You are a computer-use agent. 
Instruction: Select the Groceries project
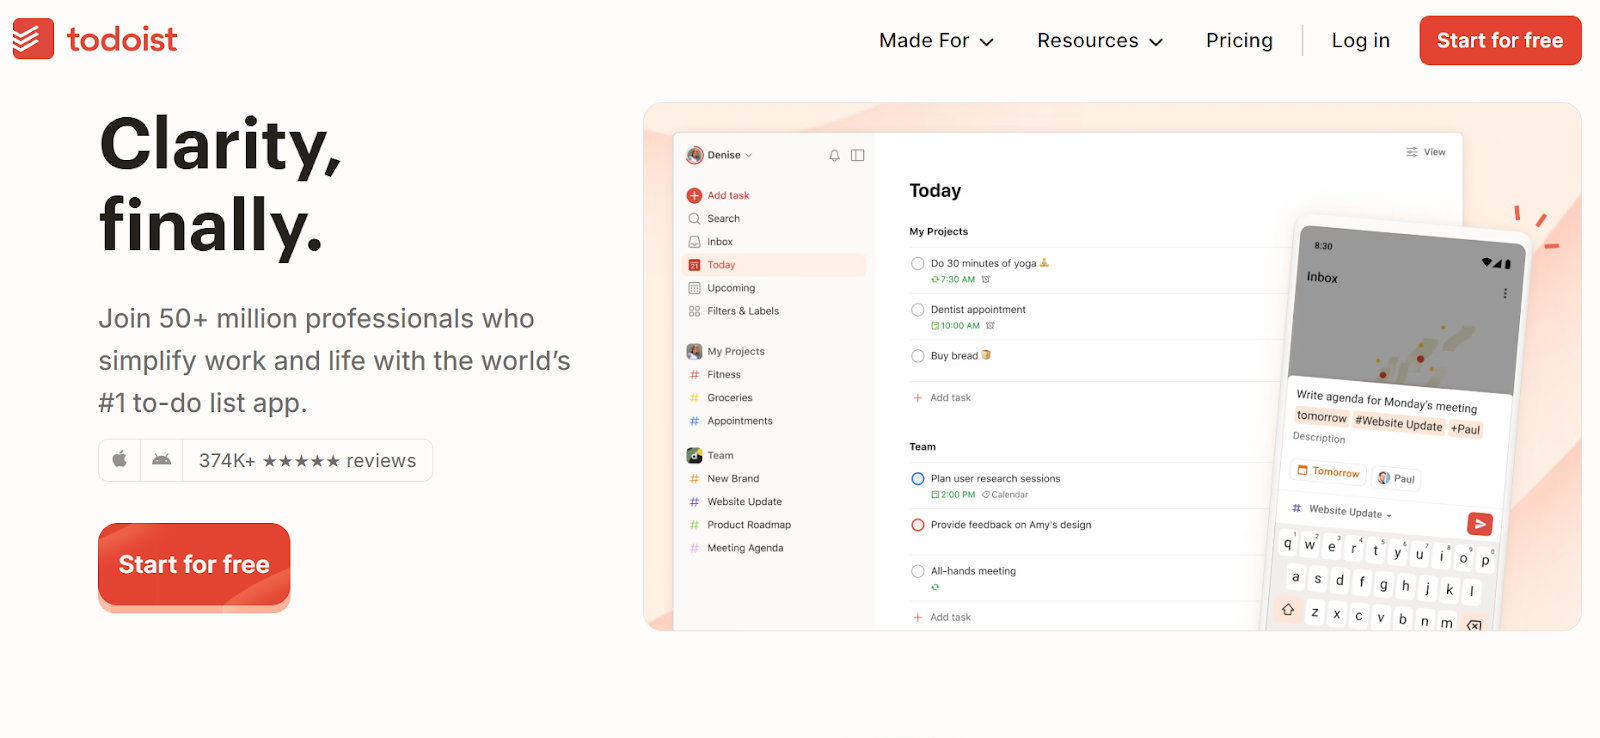point(730,398)
